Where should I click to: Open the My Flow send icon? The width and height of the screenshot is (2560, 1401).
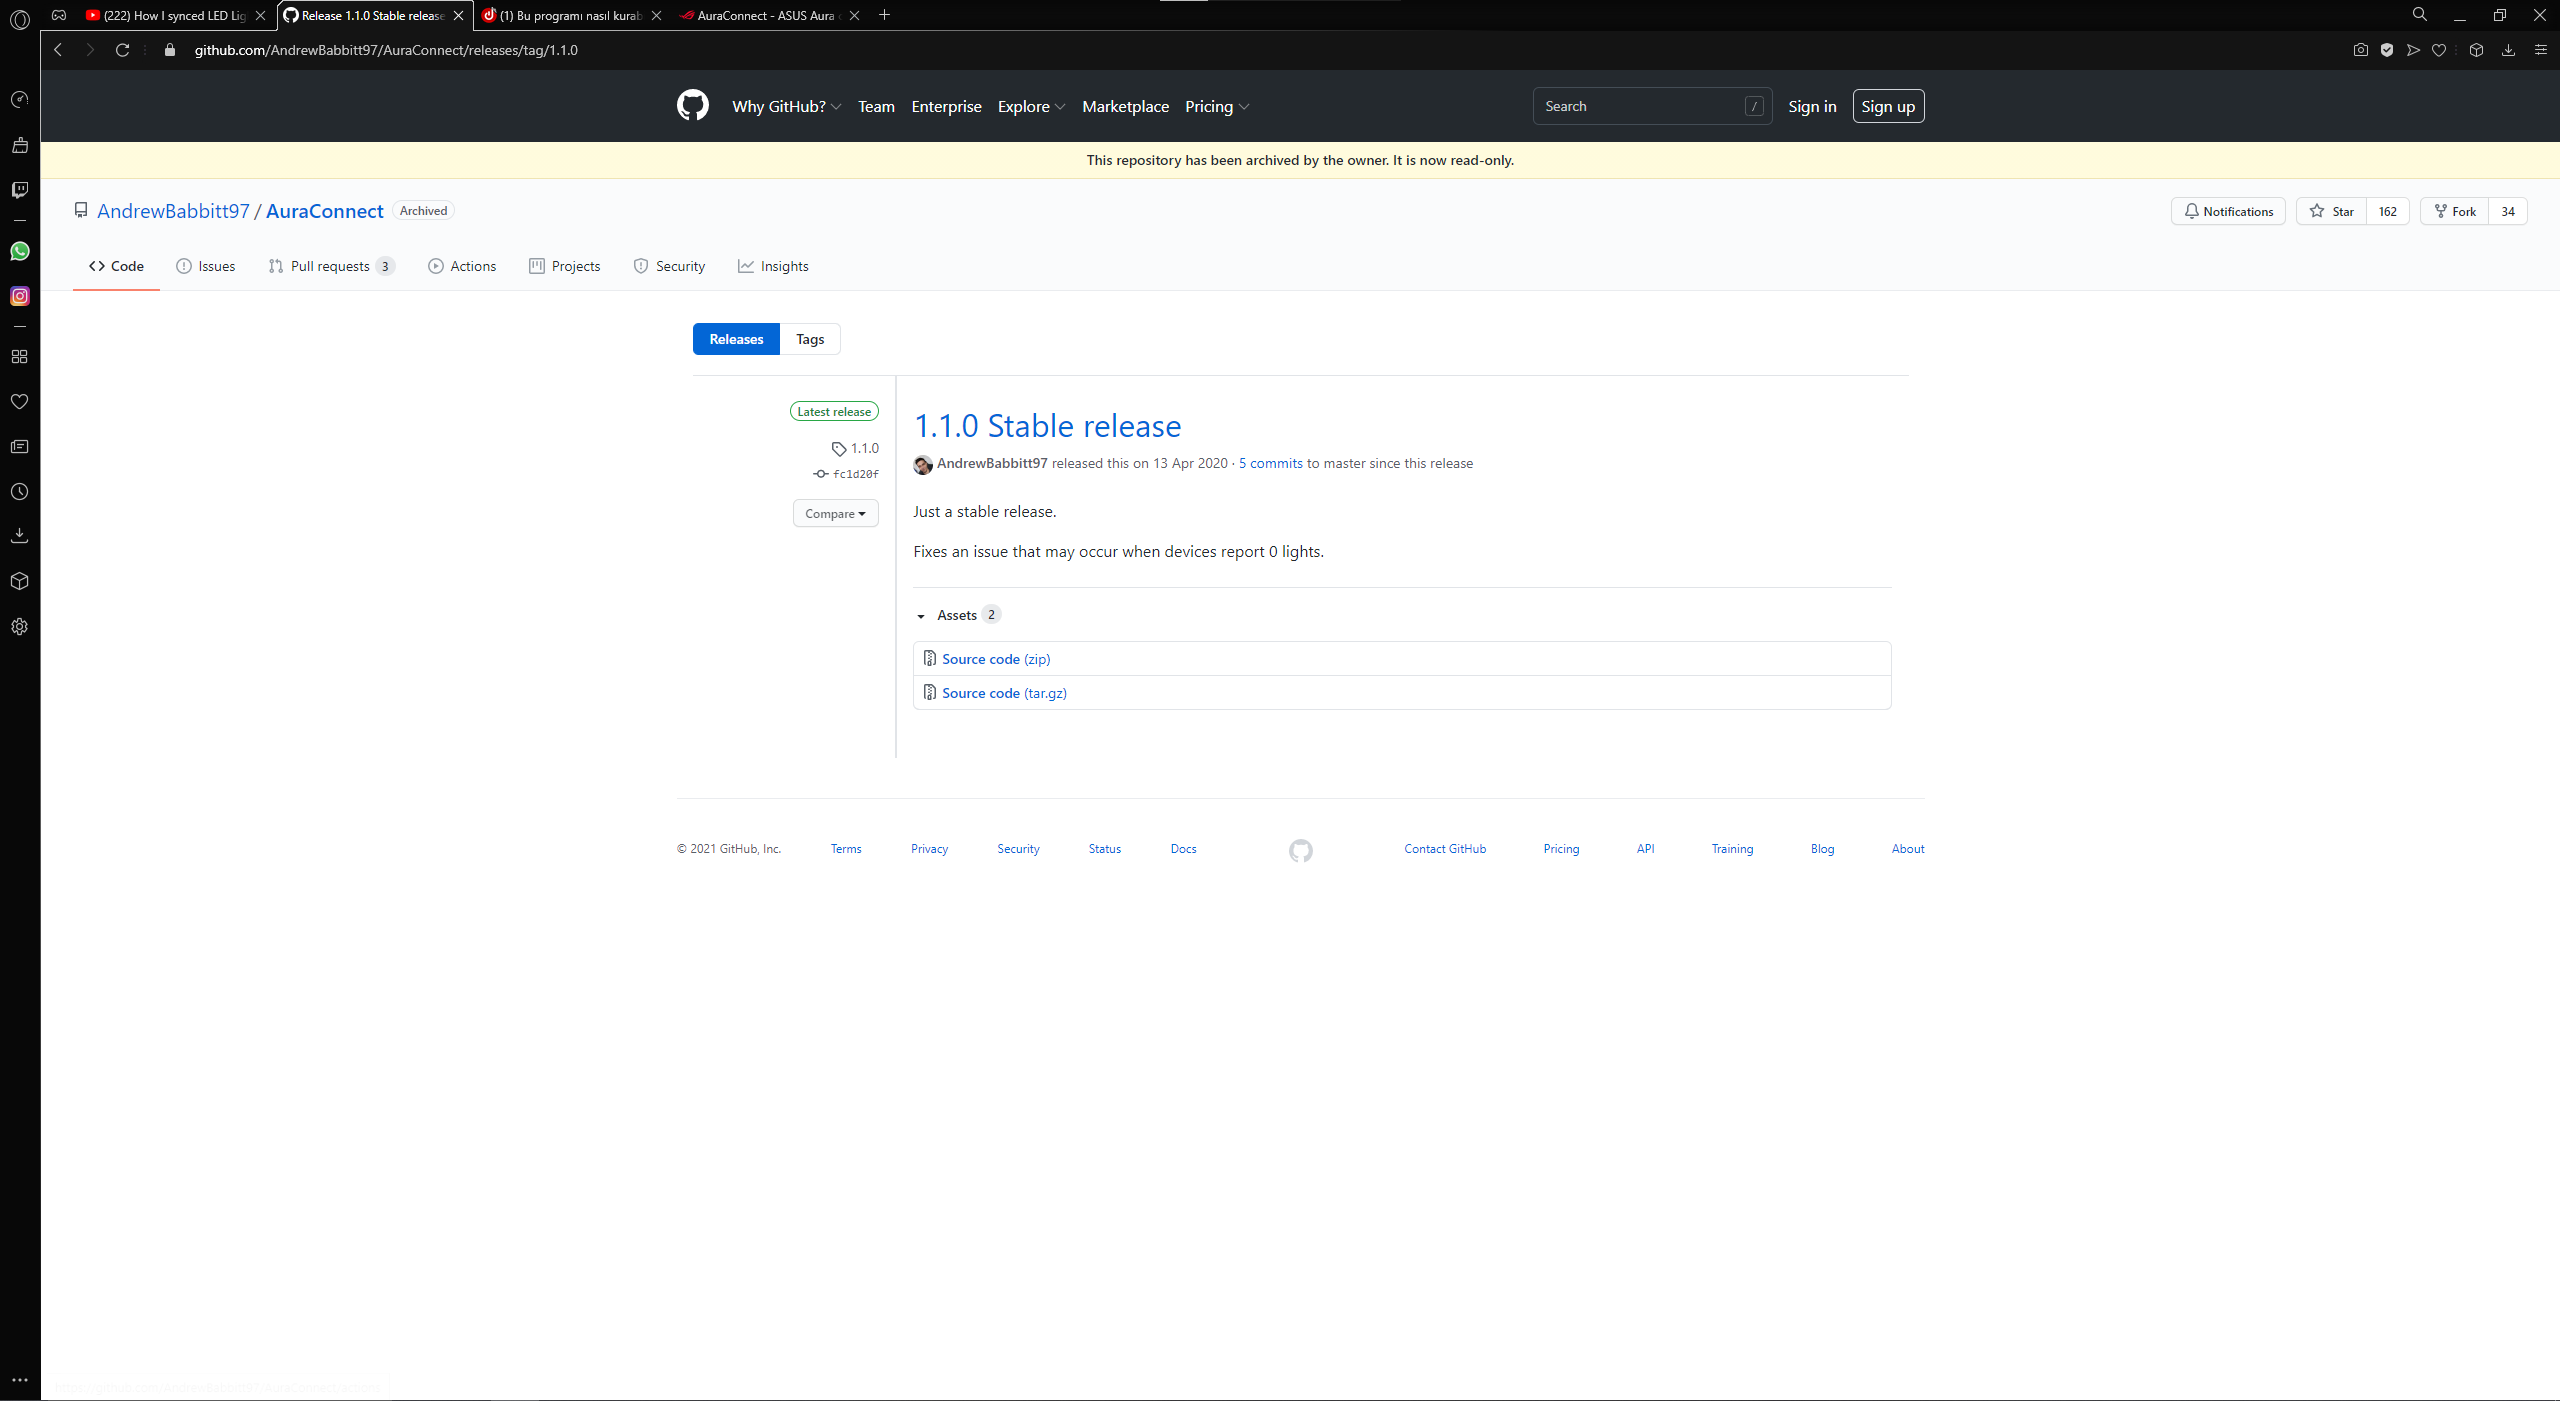(x=2413, y=50)
